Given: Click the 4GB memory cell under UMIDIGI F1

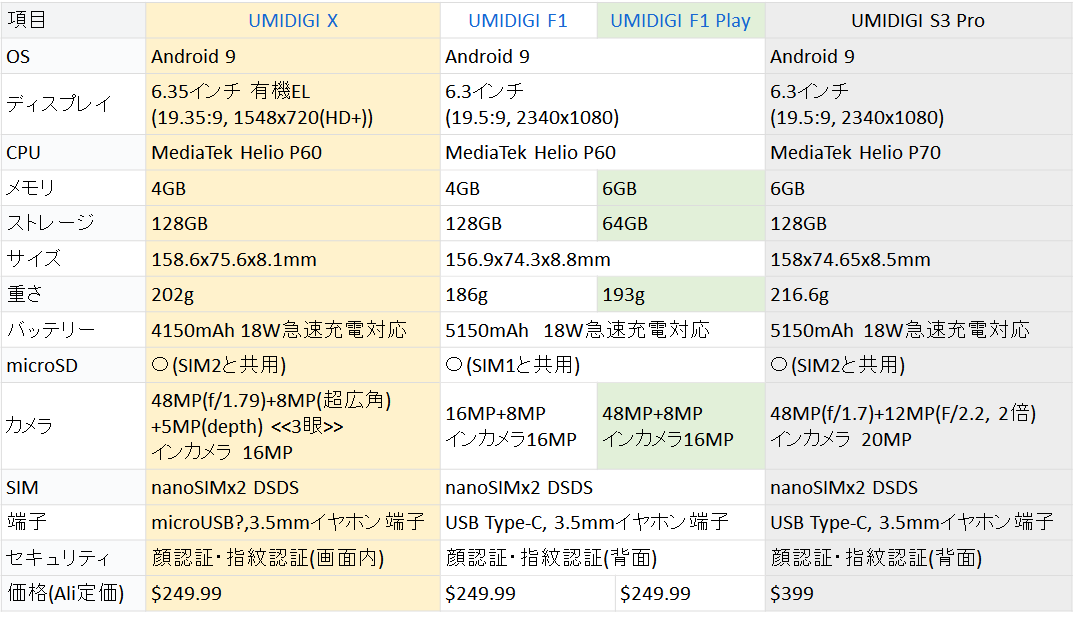Looking at the screenshot, I should tap(518, 188).
